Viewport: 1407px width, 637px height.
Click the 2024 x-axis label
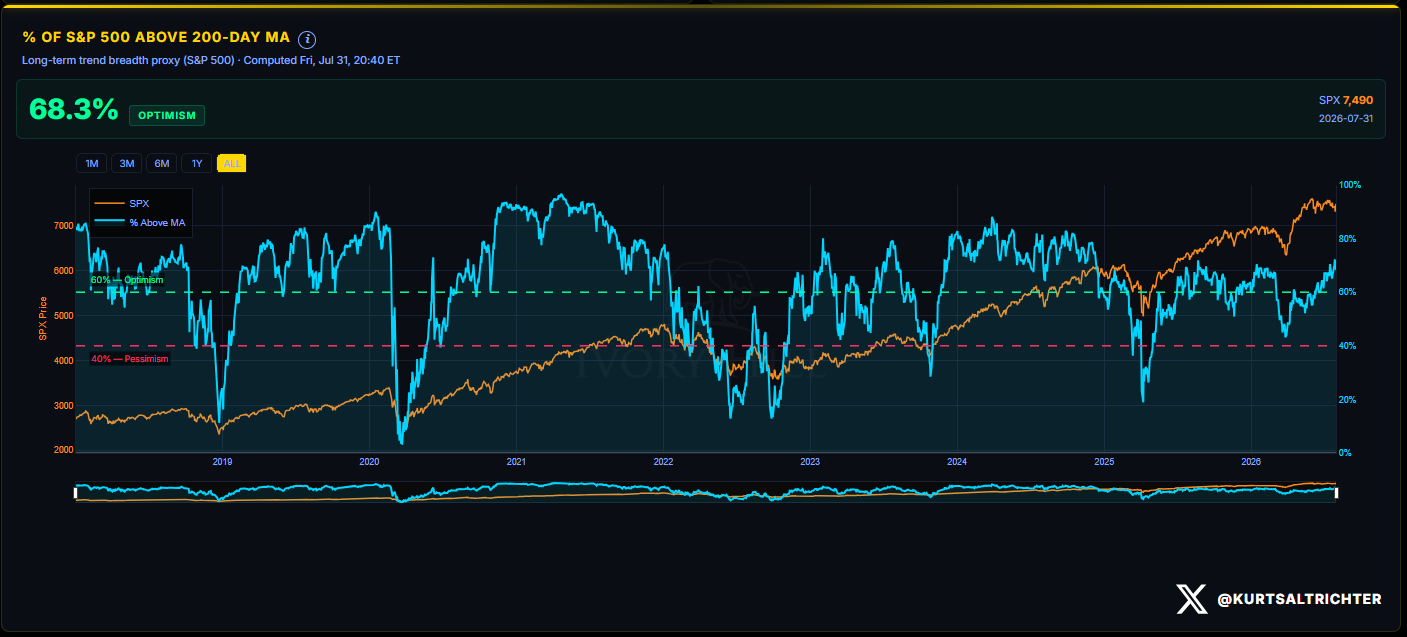(x=957, y=462)
